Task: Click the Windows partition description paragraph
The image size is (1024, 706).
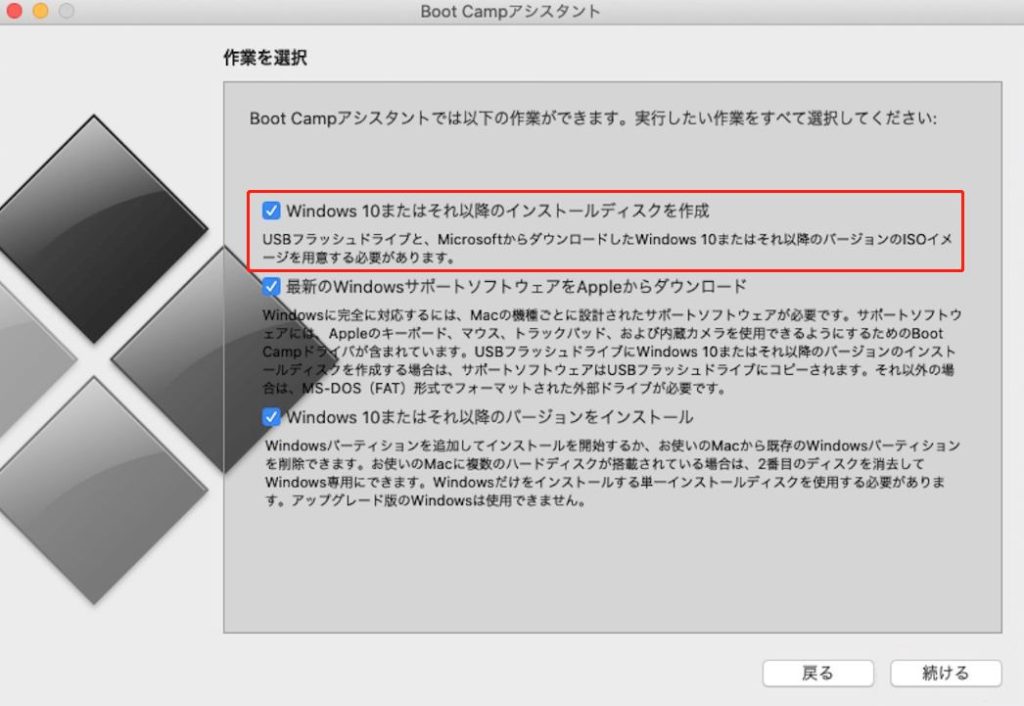Action: 612,473
